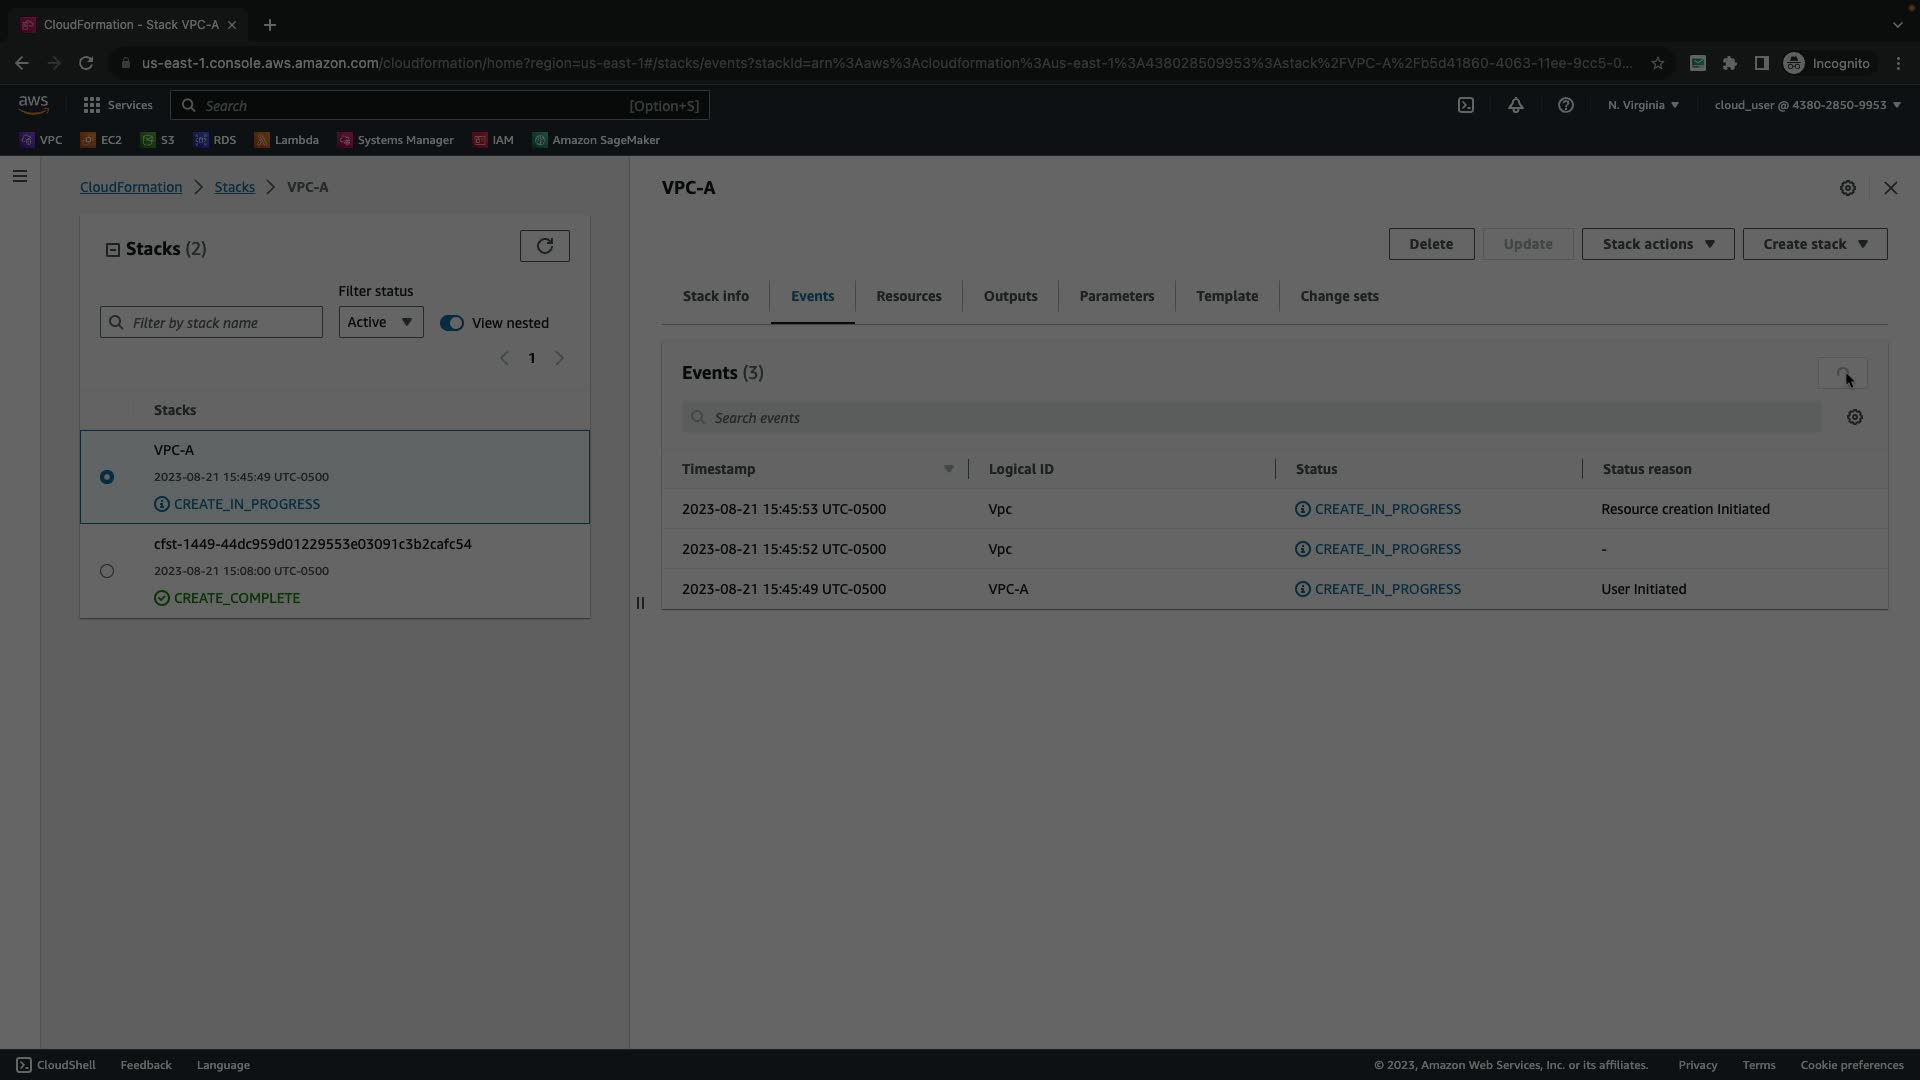The height and width of the screenshot is (1080, 1920).
Task: Open the AWS support help icon
Action: click(1566, 105)
